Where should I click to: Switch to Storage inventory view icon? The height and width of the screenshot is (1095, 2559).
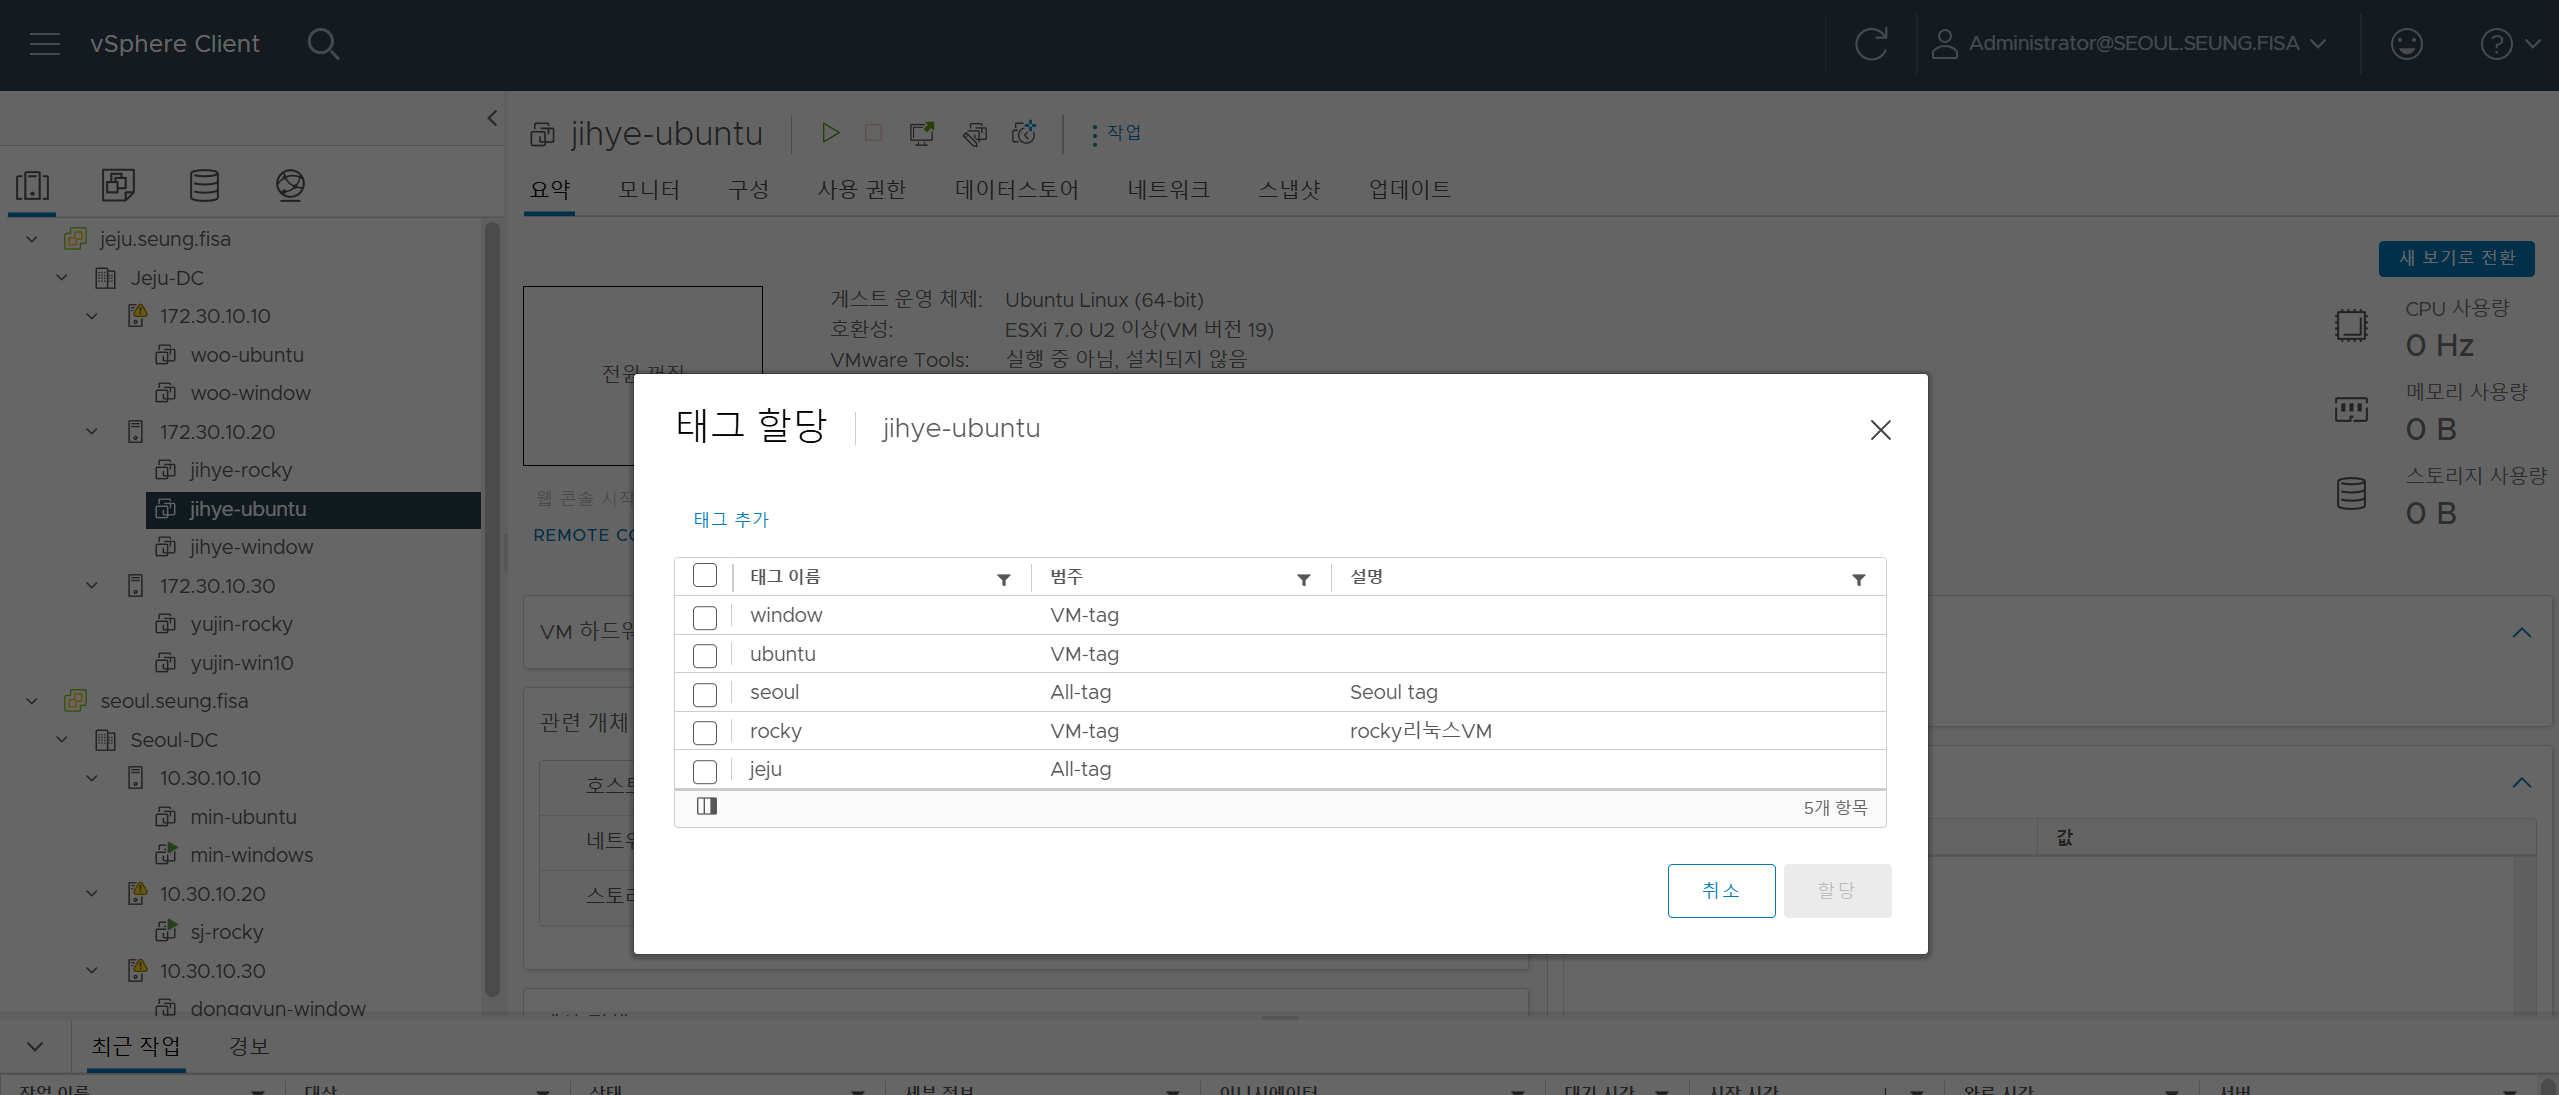(204, 185)
